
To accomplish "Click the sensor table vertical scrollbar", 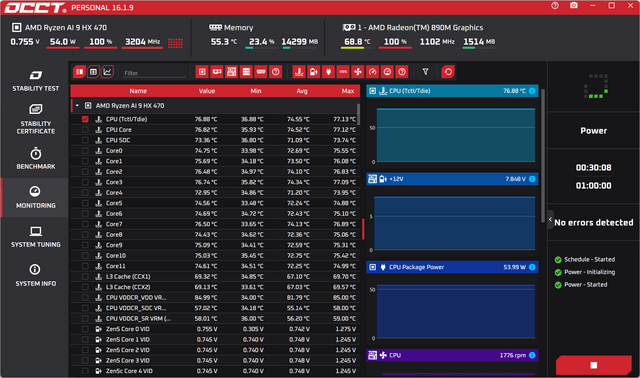I will [358, 114].
